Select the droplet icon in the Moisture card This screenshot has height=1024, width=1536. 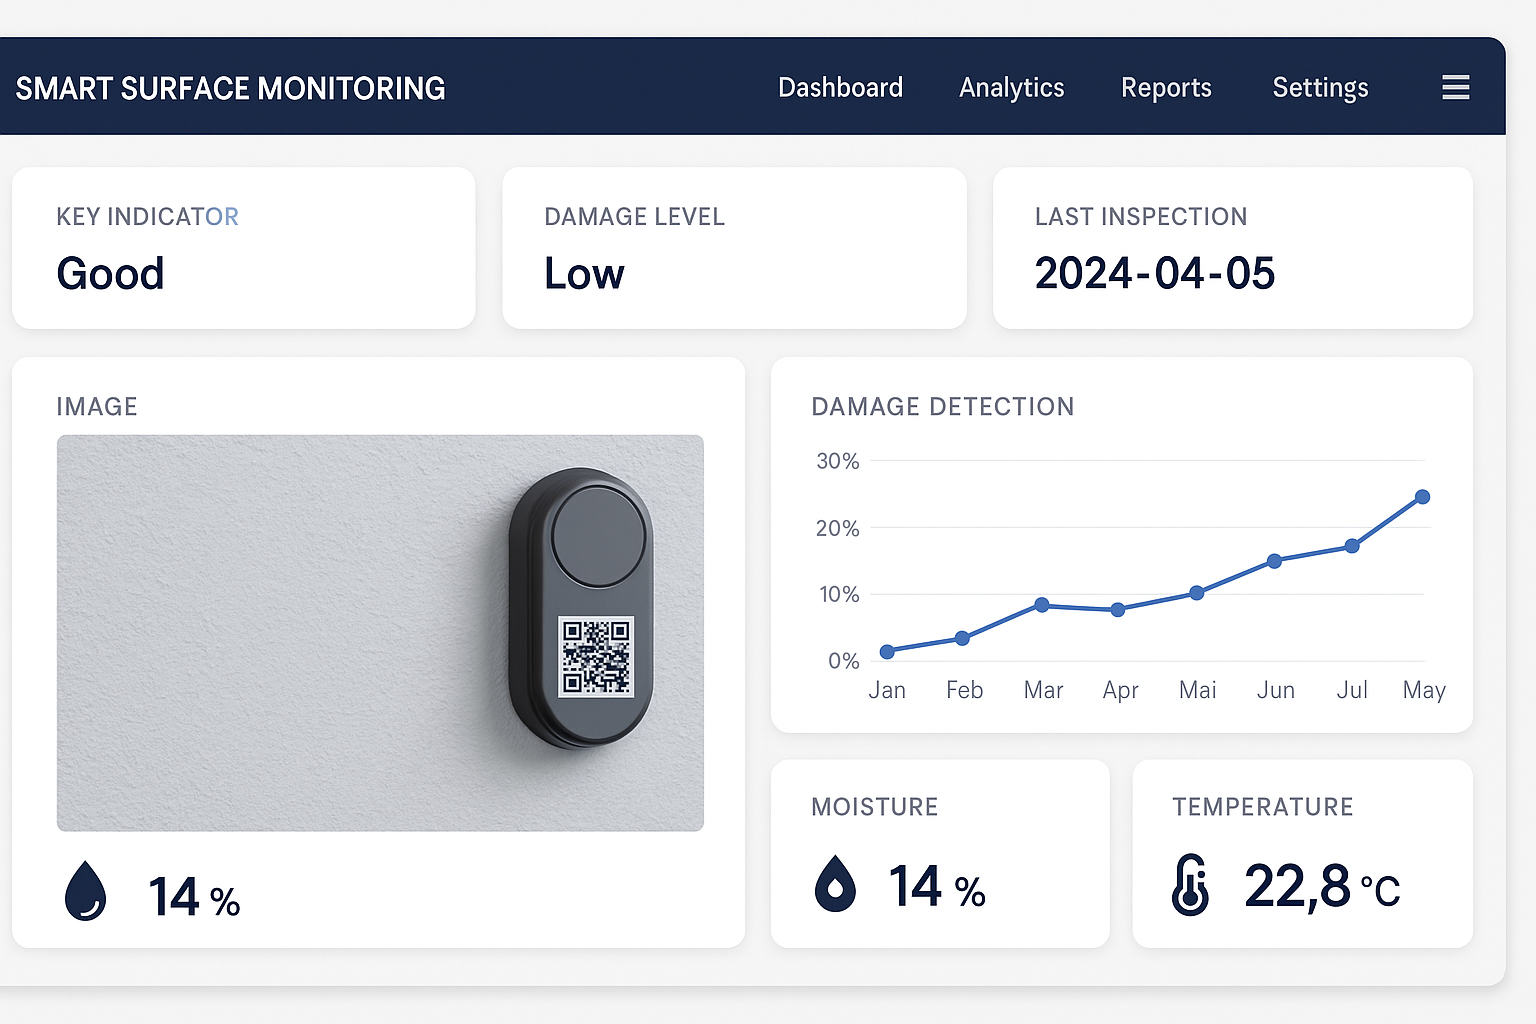tap(835, 884)
